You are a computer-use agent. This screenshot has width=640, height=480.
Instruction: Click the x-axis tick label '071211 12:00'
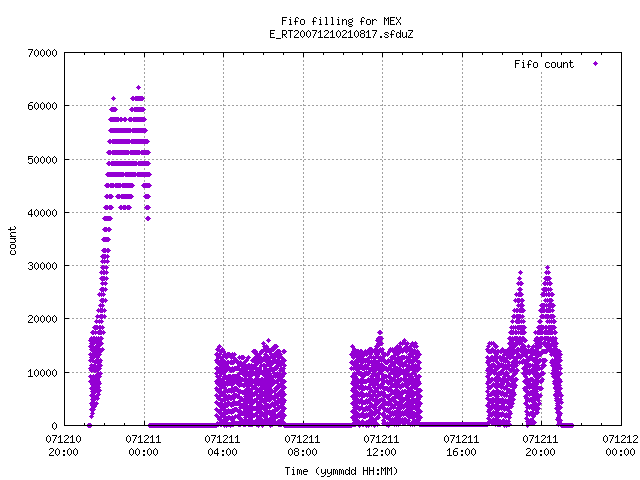point(382,446)
